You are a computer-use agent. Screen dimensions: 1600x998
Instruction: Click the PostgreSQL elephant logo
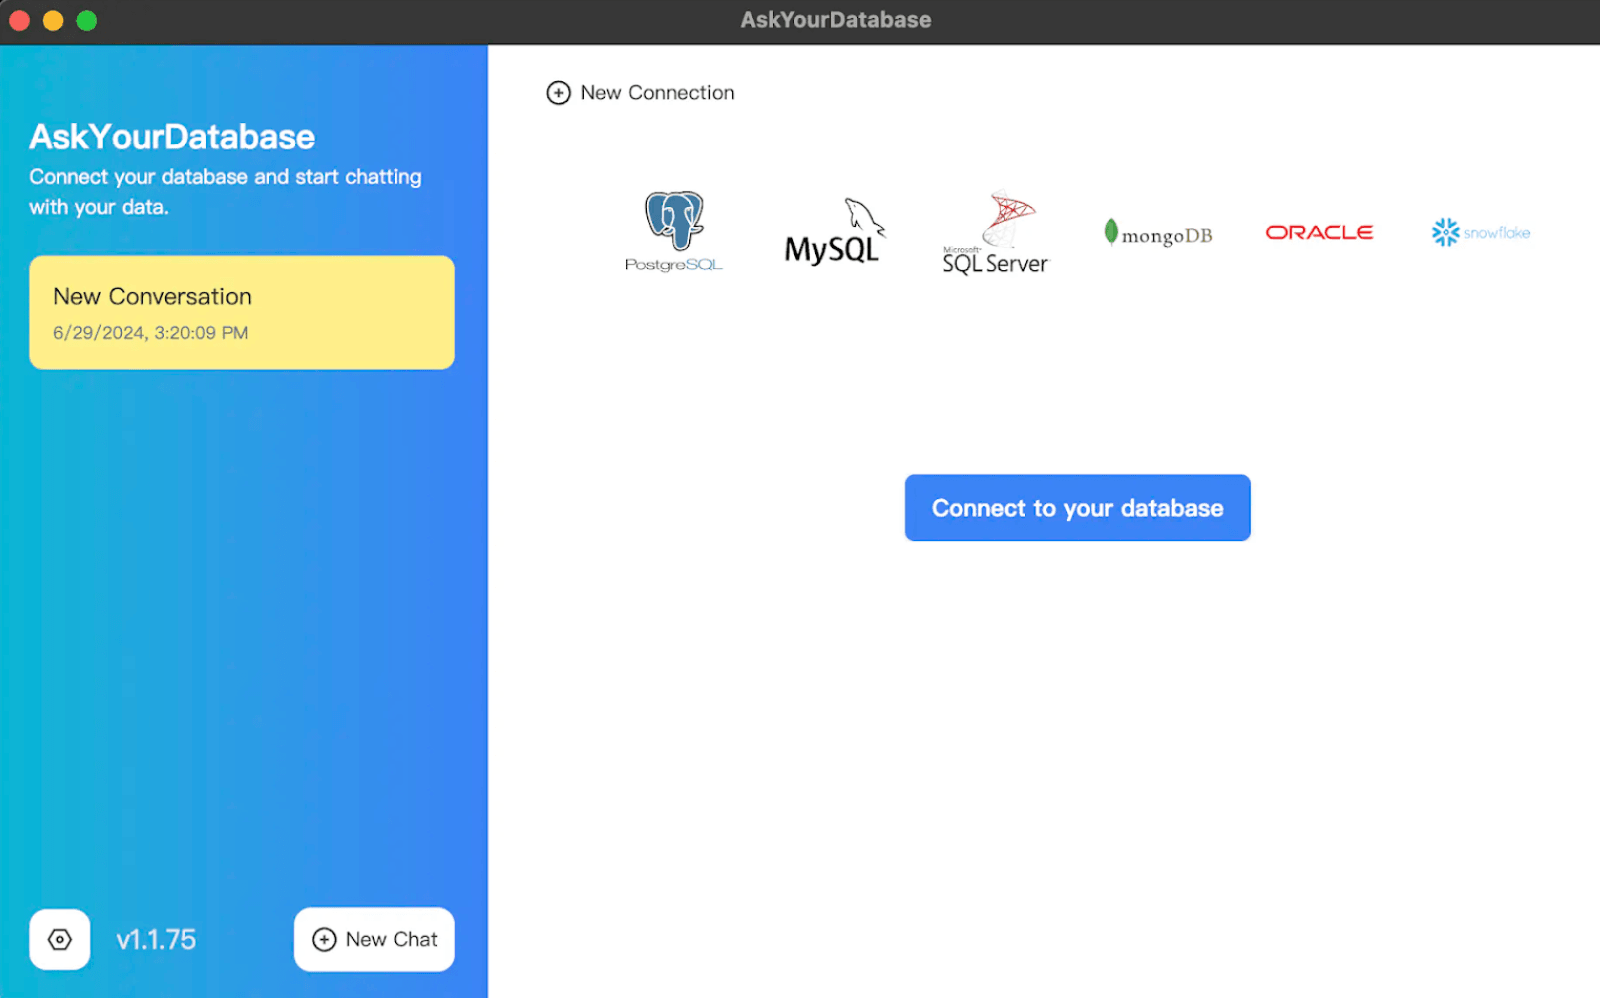(673, 231)
